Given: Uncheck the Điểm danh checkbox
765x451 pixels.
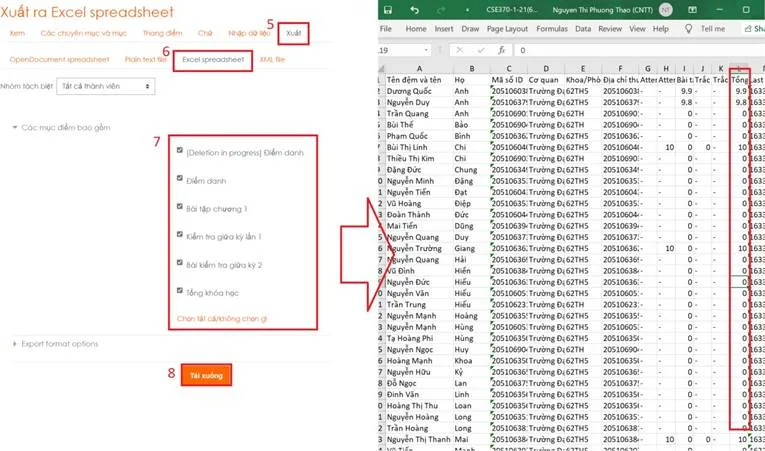Looking at the screenshot, I should pyautogui.click(x=179, y=180).
